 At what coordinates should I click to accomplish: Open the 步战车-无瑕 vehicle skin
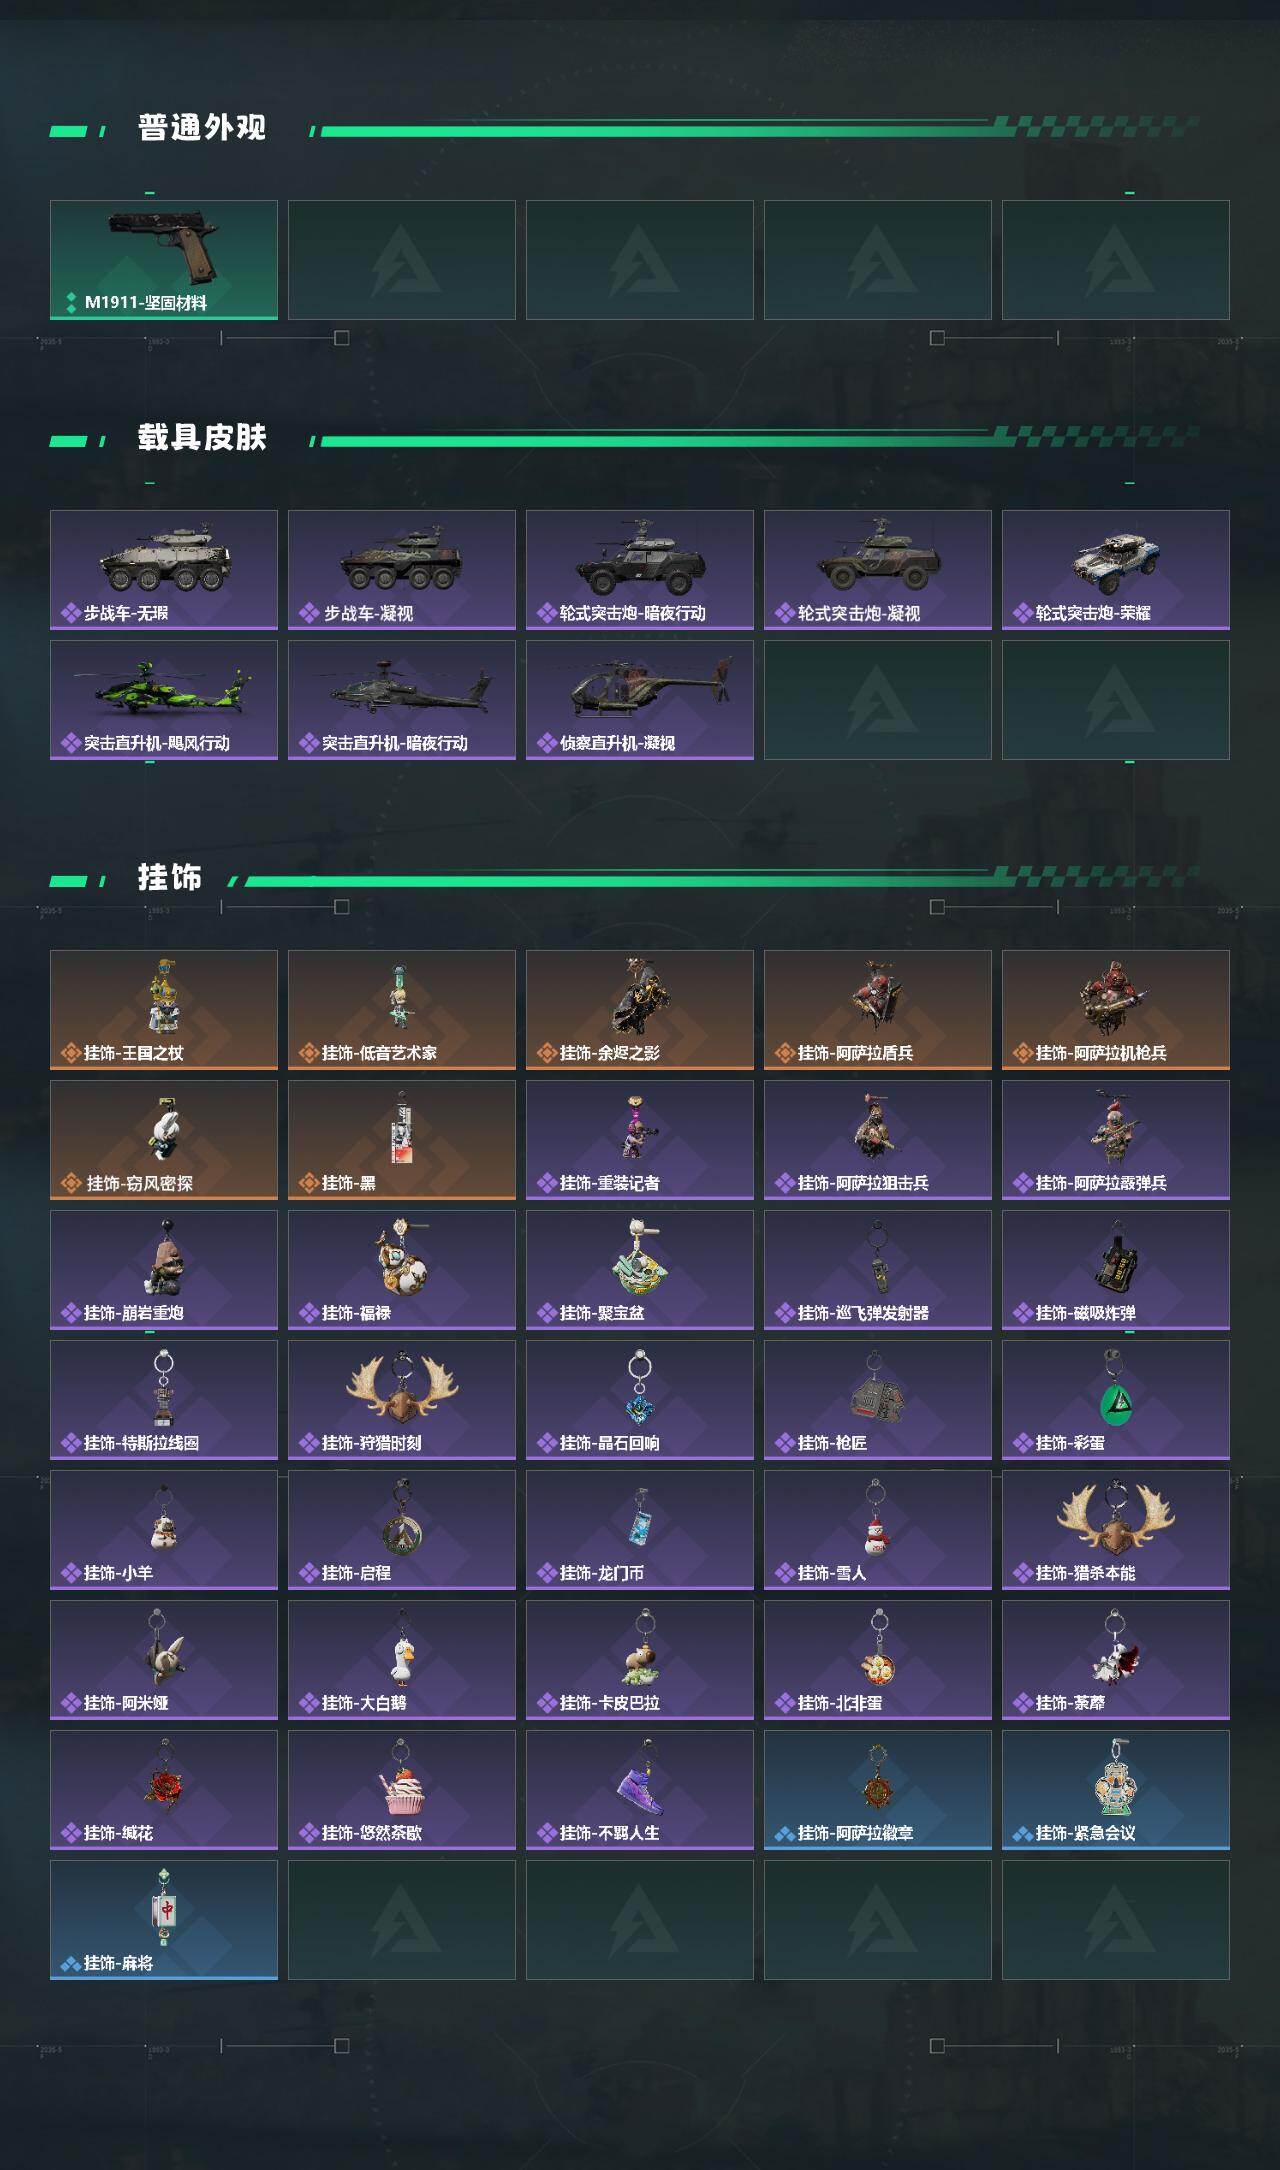pos(164,570)
